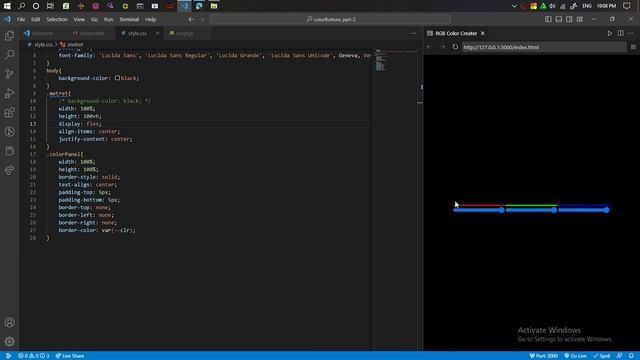640x360 pixels.
Task: Switch to the Welcome tab
Action: (43, 33)
